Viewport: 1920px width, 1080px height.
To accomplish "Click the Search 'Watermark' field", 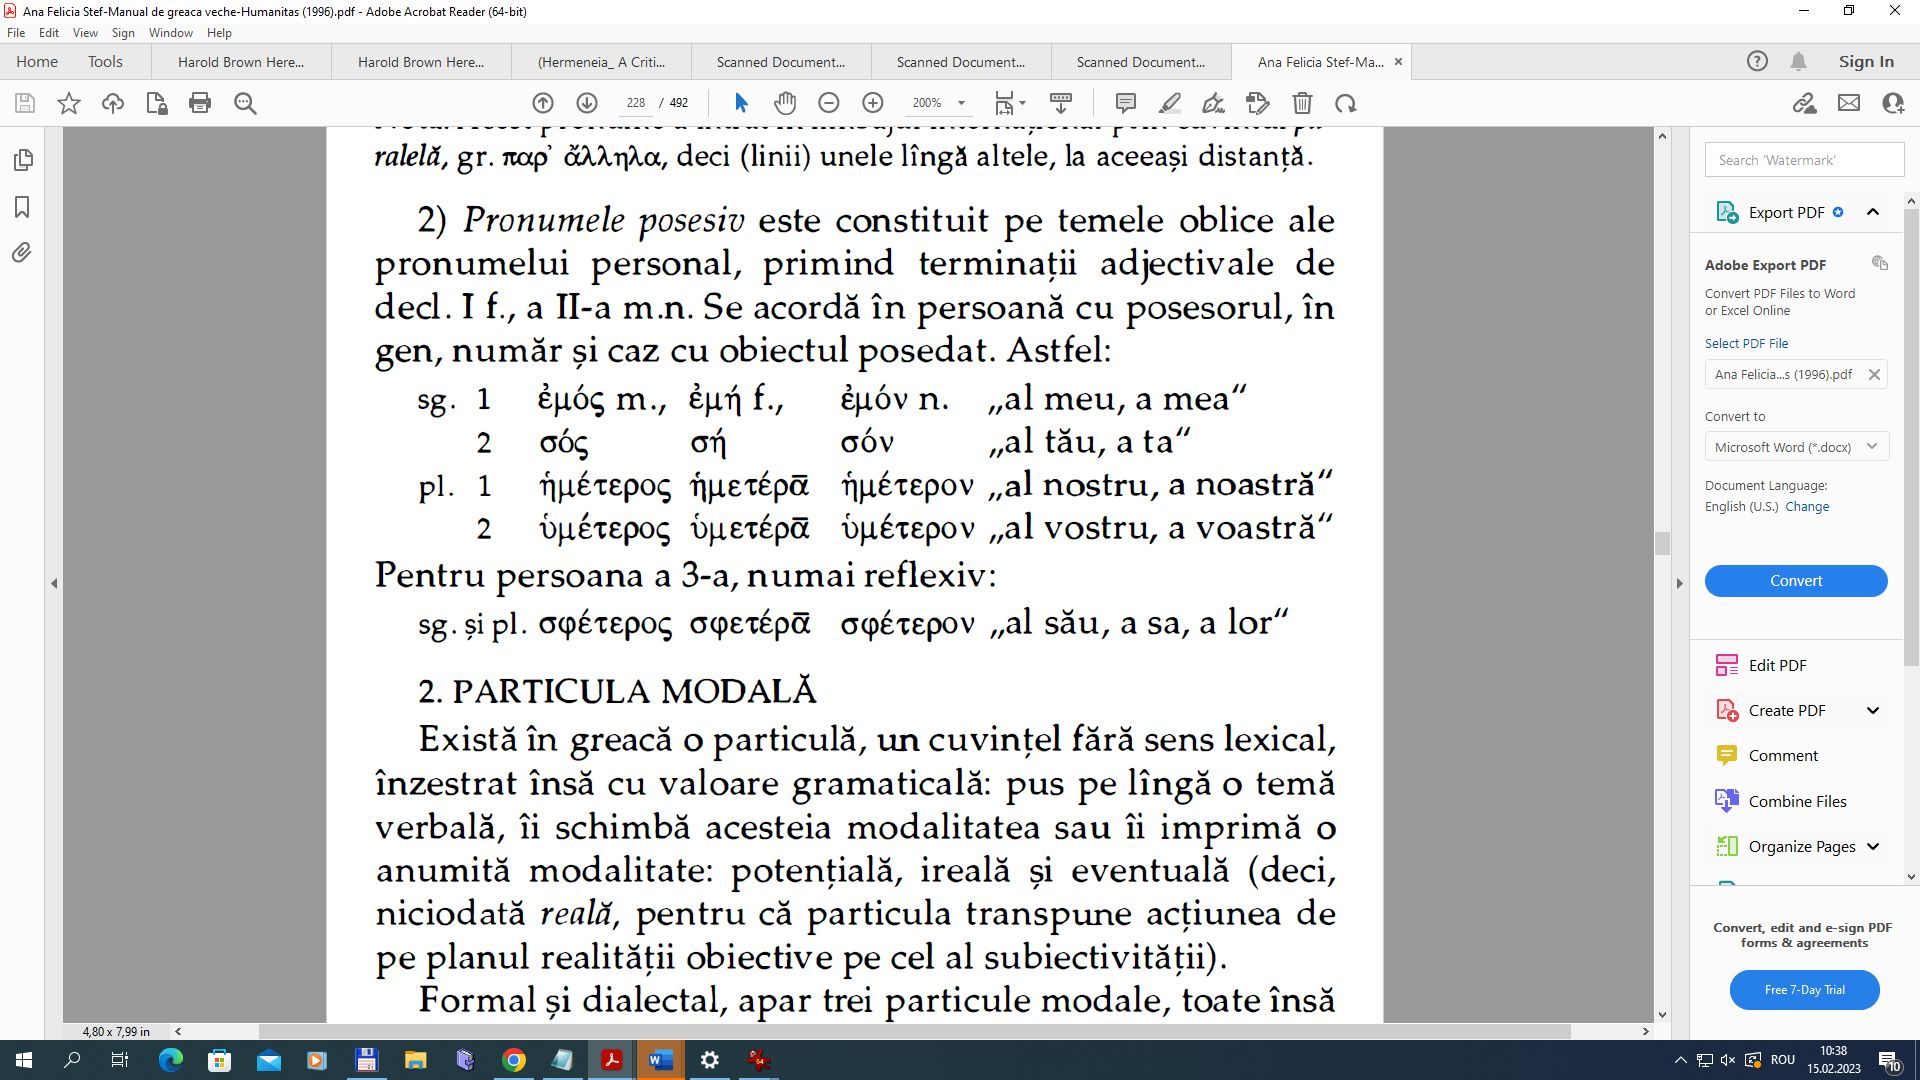I will click(x=1804, y=160).
